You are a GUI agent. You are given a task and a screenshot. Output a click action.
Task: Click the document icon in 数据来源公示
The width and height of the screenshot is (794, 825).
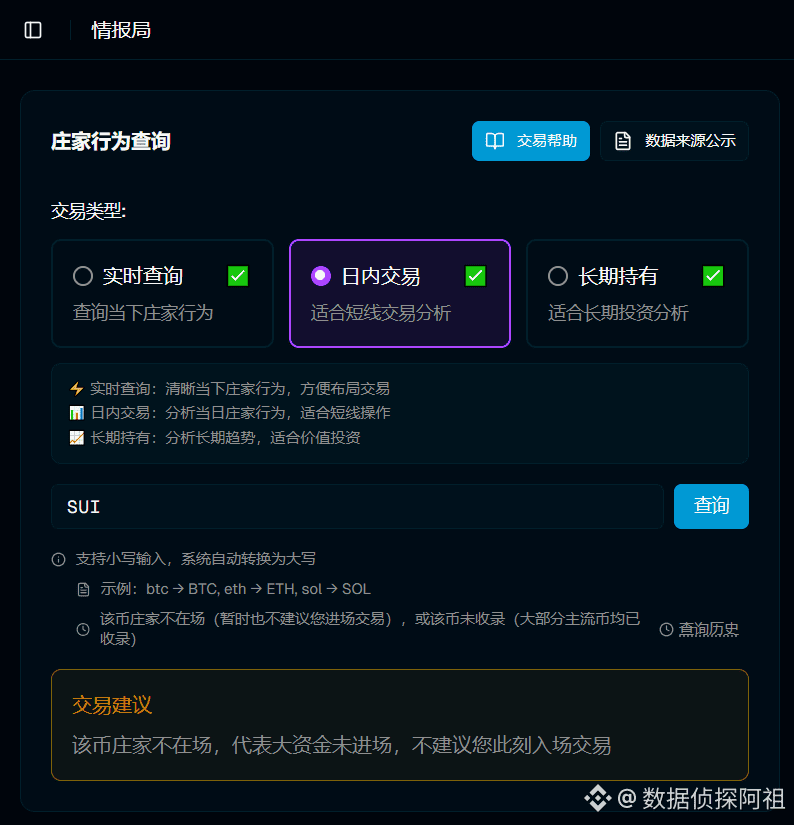coord(623,141)
